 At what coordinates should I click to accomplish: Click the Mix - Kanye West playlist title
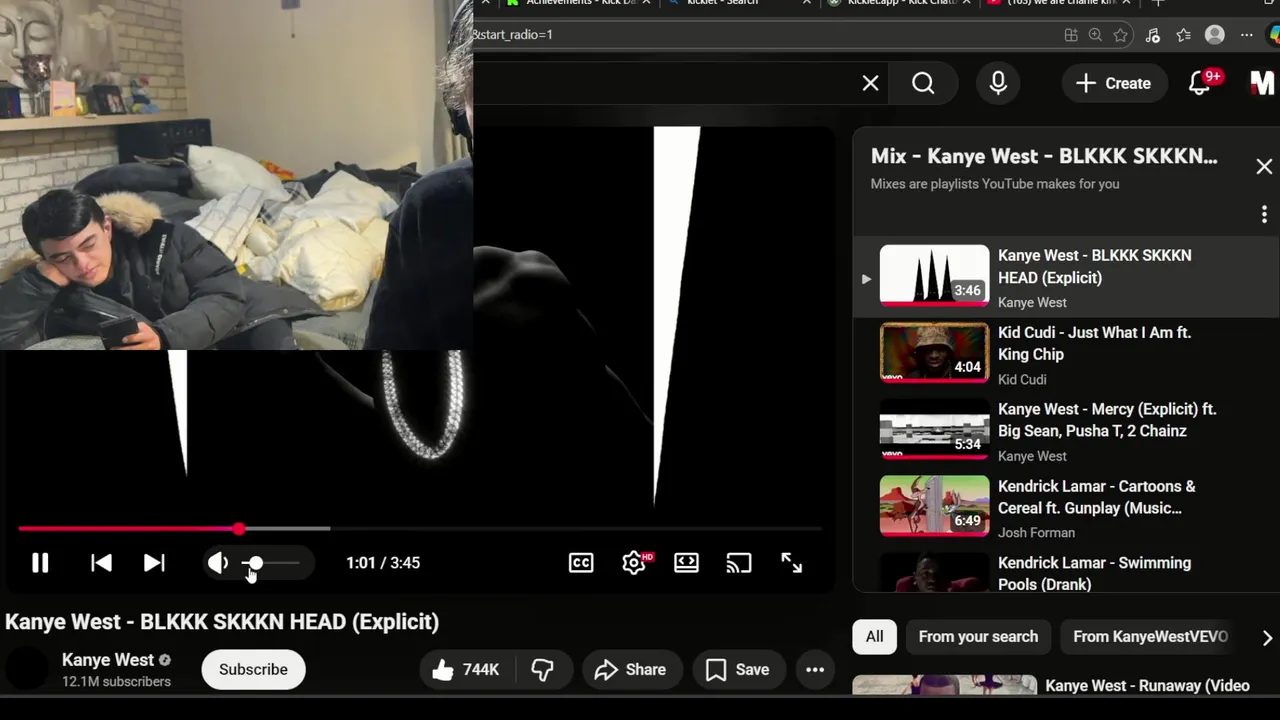pyautogui.click(x=1044, y=156)
